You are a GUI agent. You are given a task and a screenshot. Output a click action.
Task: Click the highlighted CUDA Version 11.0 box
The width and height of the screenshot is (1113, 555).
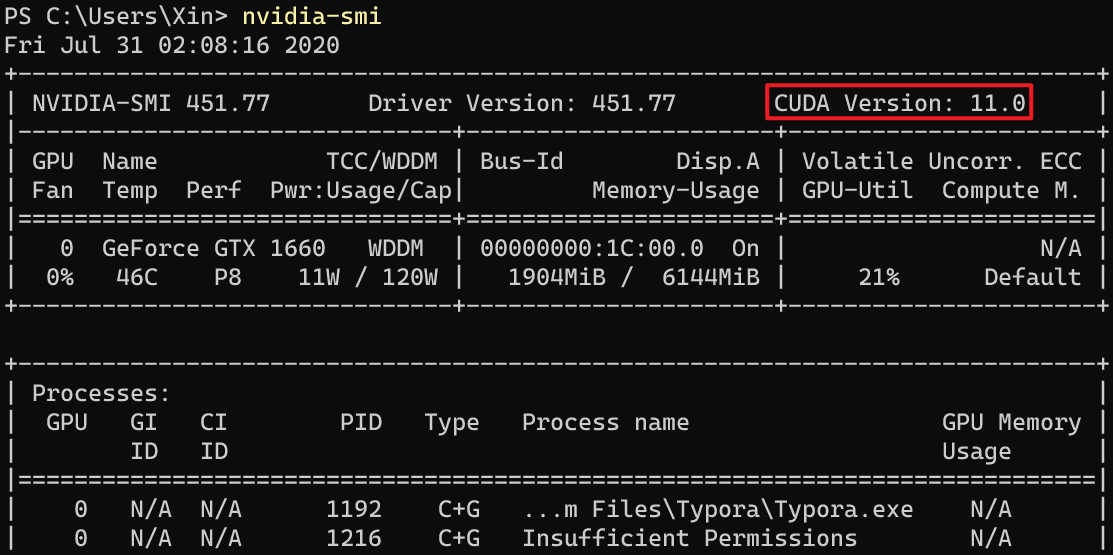[899, 103]
